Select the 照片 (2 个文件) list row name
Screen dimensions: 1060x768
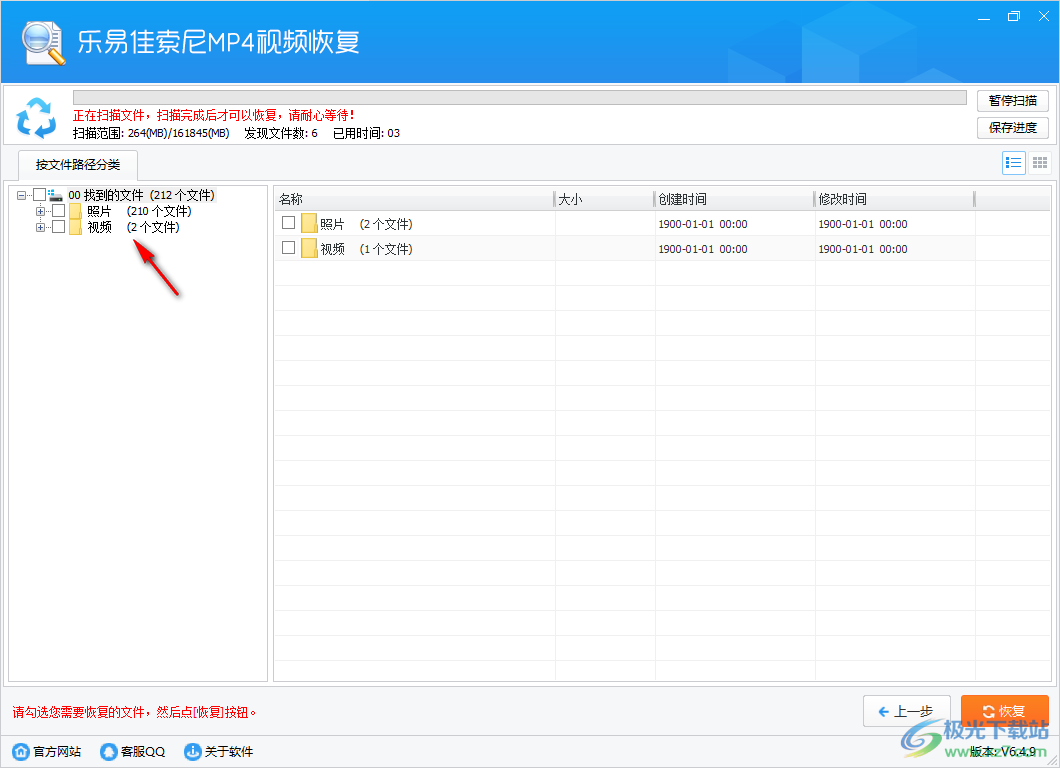coord(366,224)
